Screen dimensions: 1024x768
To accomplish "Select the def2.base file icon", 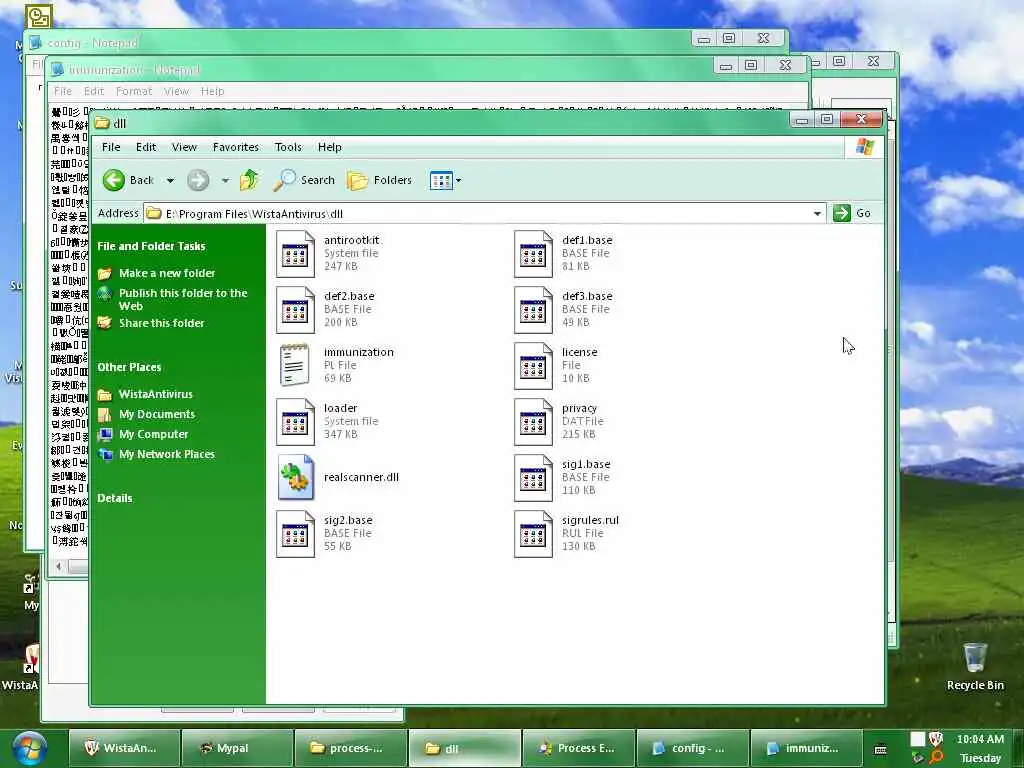I will tap(295, 310).
